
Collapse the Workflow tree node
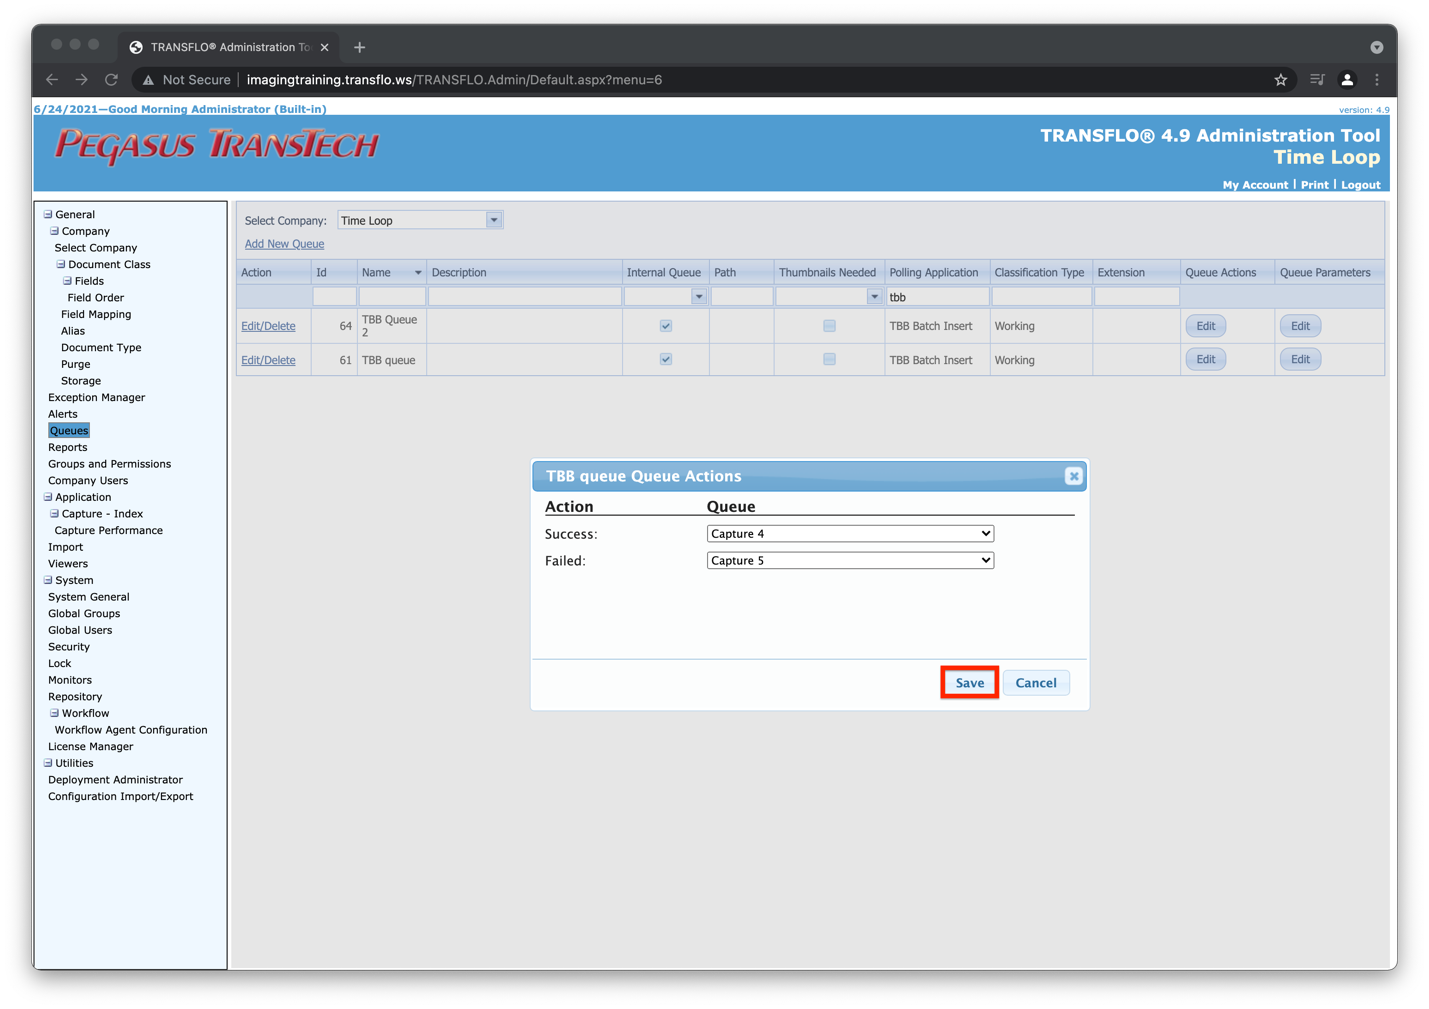coord(54,713)
